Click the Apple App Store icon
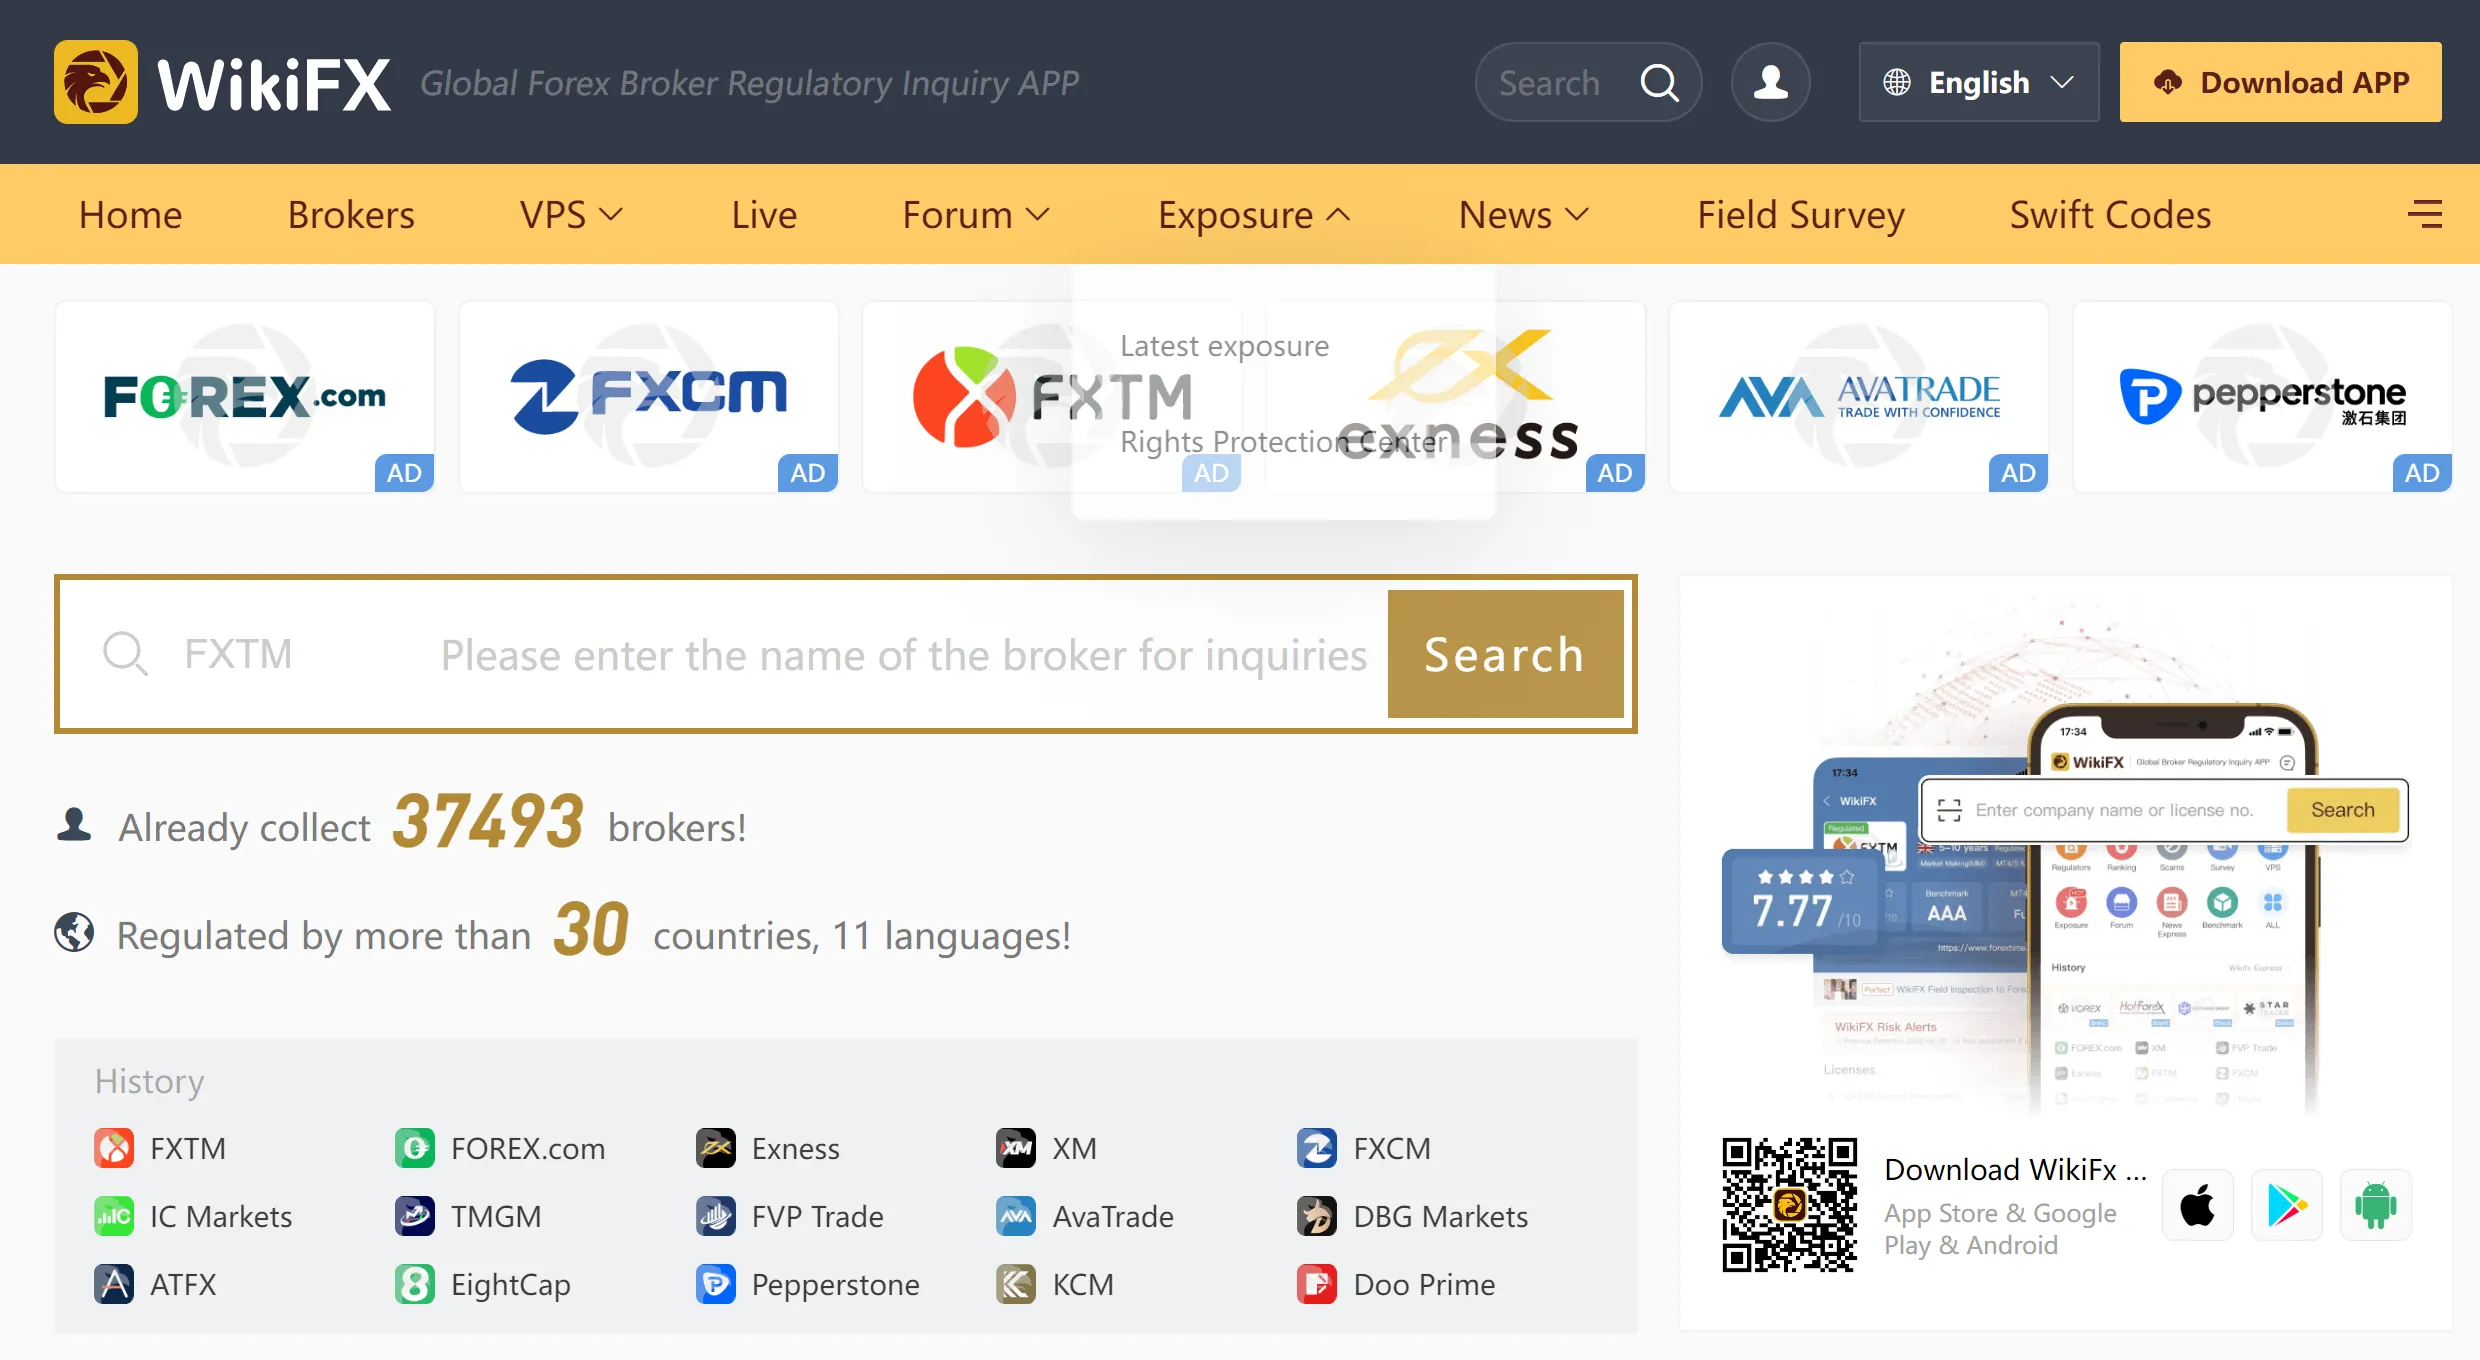This screenshot has width=2480, height=1360. (x=2198, y=1205)
